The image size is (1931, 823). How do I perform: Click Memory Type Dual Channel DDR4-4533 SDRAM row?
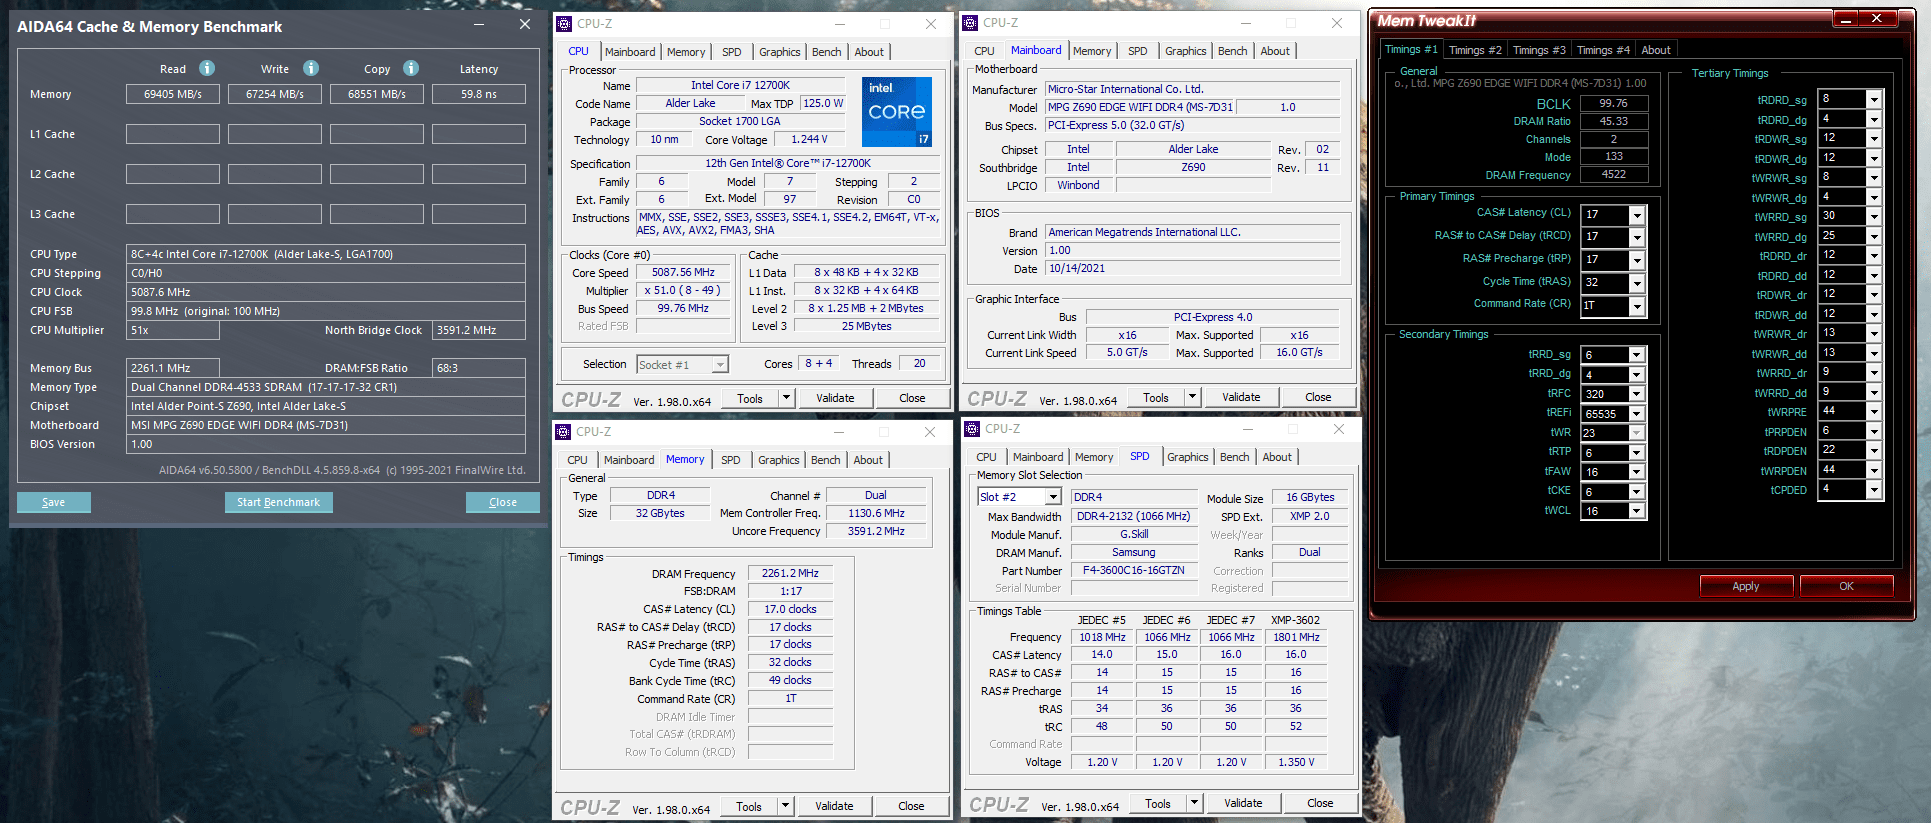coord(326,387)
